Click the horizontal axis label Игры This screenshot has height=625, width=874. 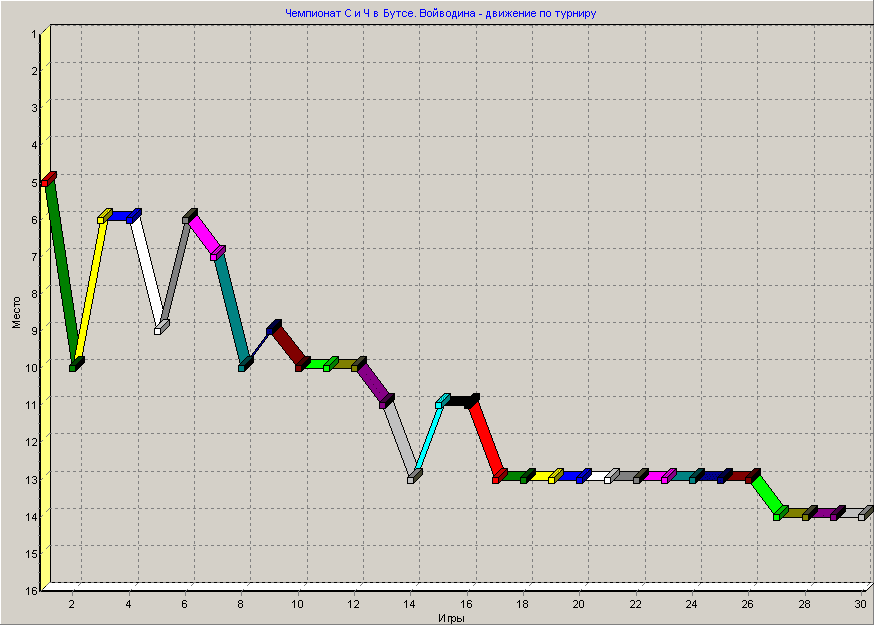pos(451,618)
